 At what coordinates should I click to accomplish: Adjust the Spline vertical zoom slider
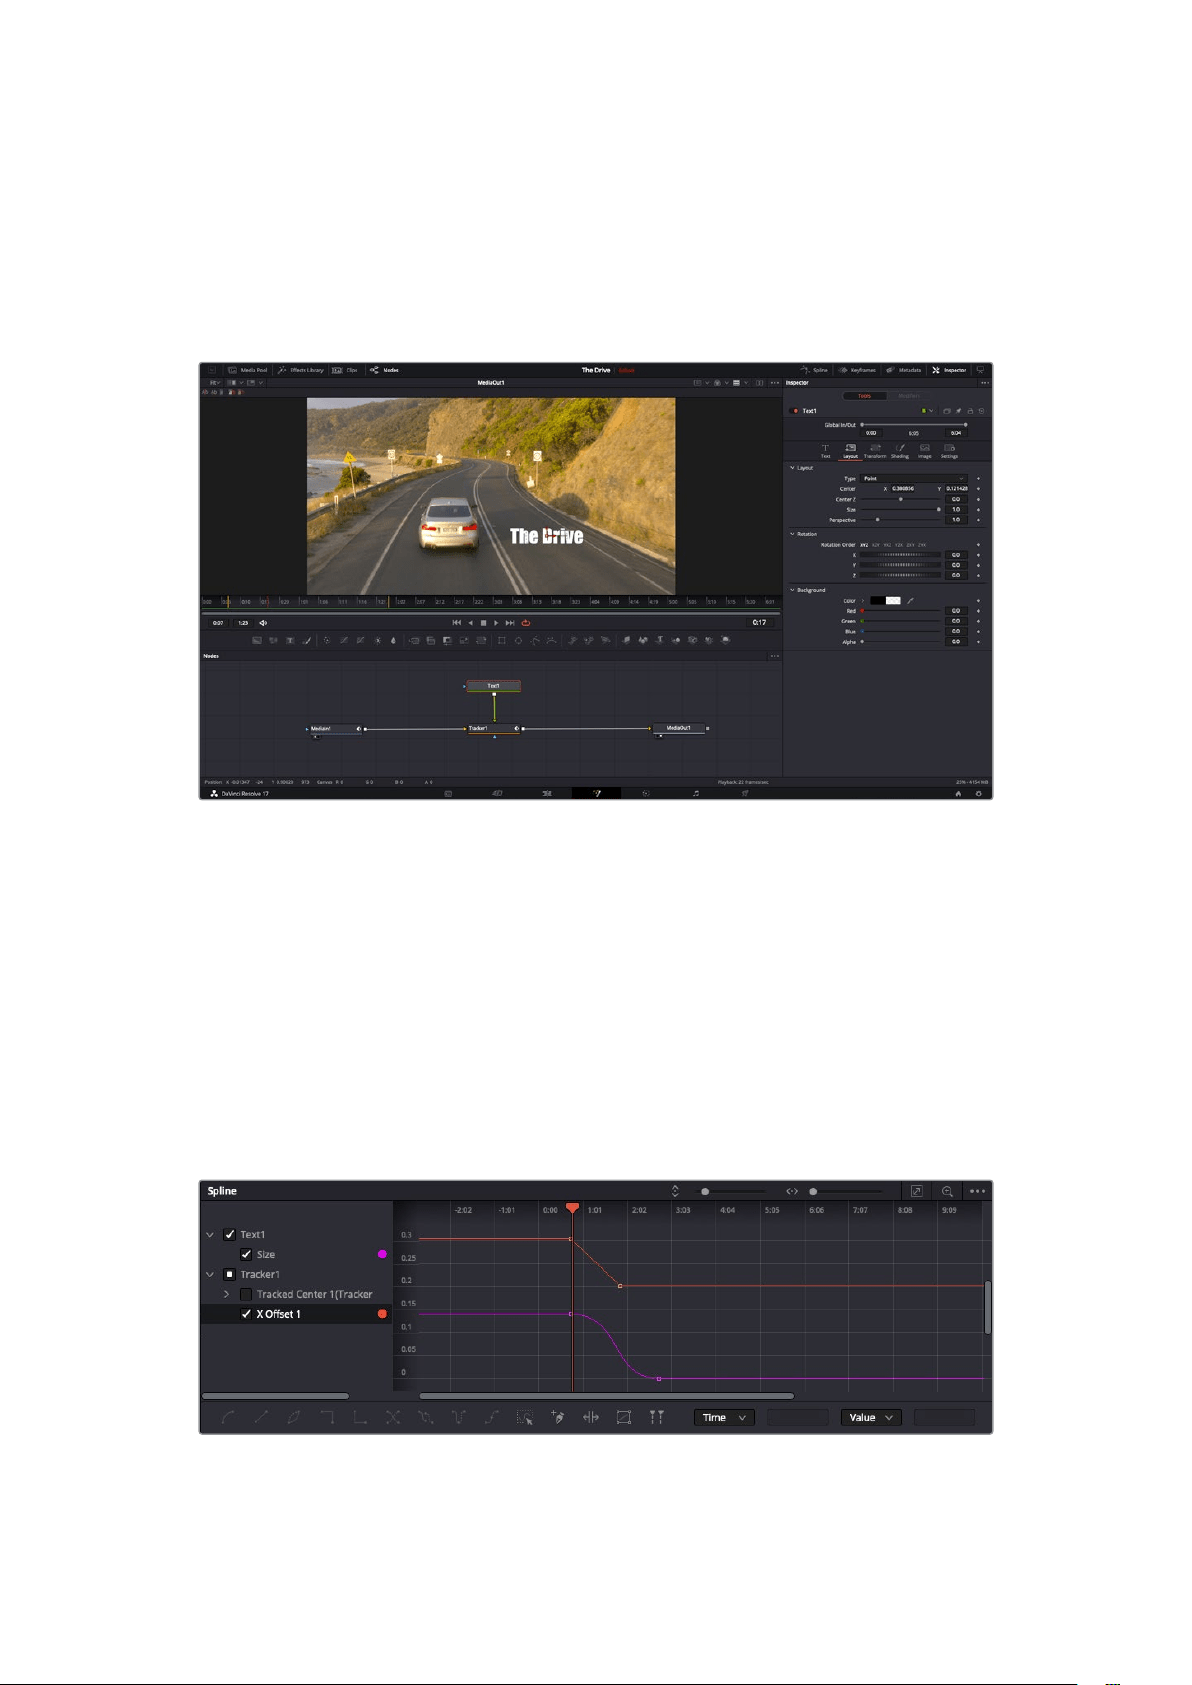click(x=705, y=1191)
